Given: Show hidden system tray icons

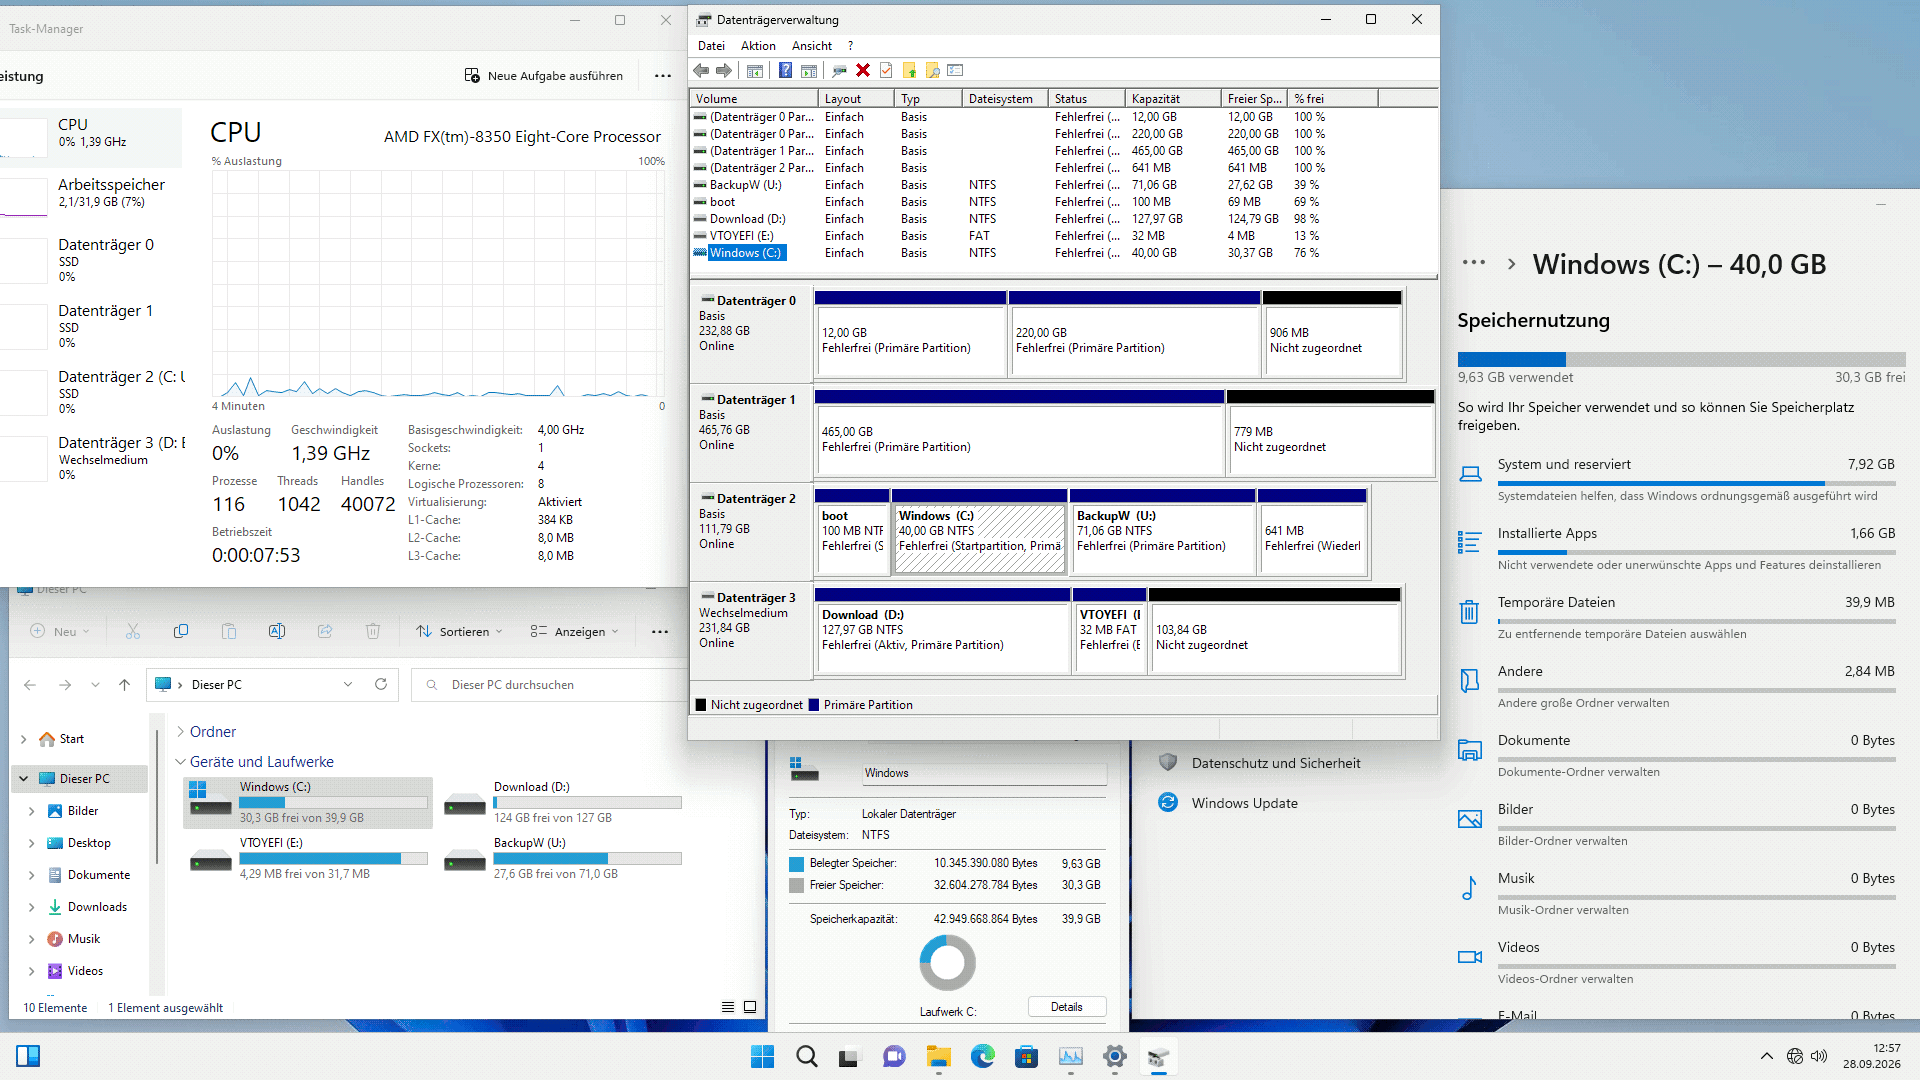Looking at the screenshot, I should coord(1767,1056).
